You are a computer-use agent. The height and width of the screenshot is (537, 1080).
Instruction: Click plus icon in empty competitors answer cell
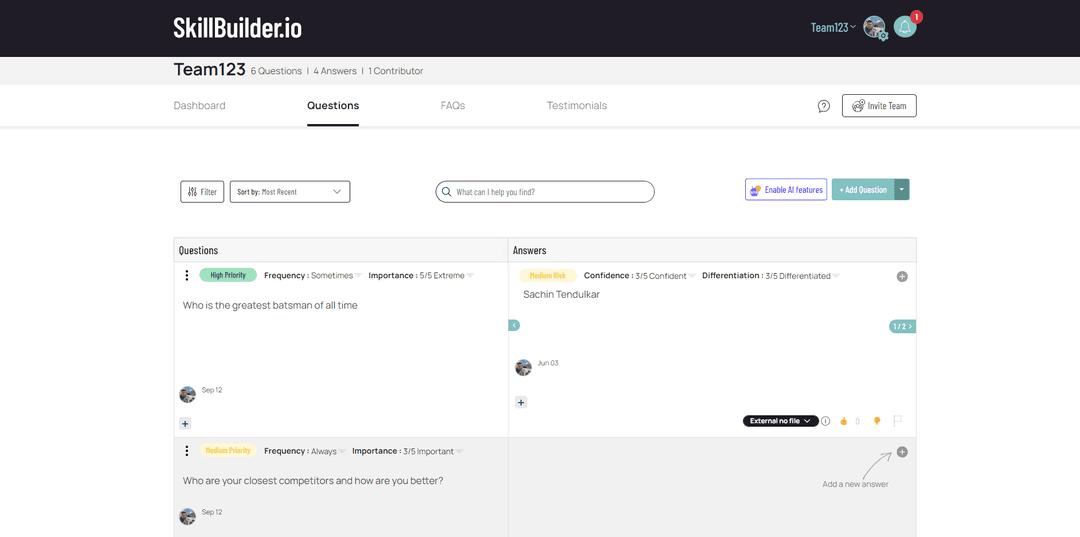pyautogui.click(x=902, y=452)
